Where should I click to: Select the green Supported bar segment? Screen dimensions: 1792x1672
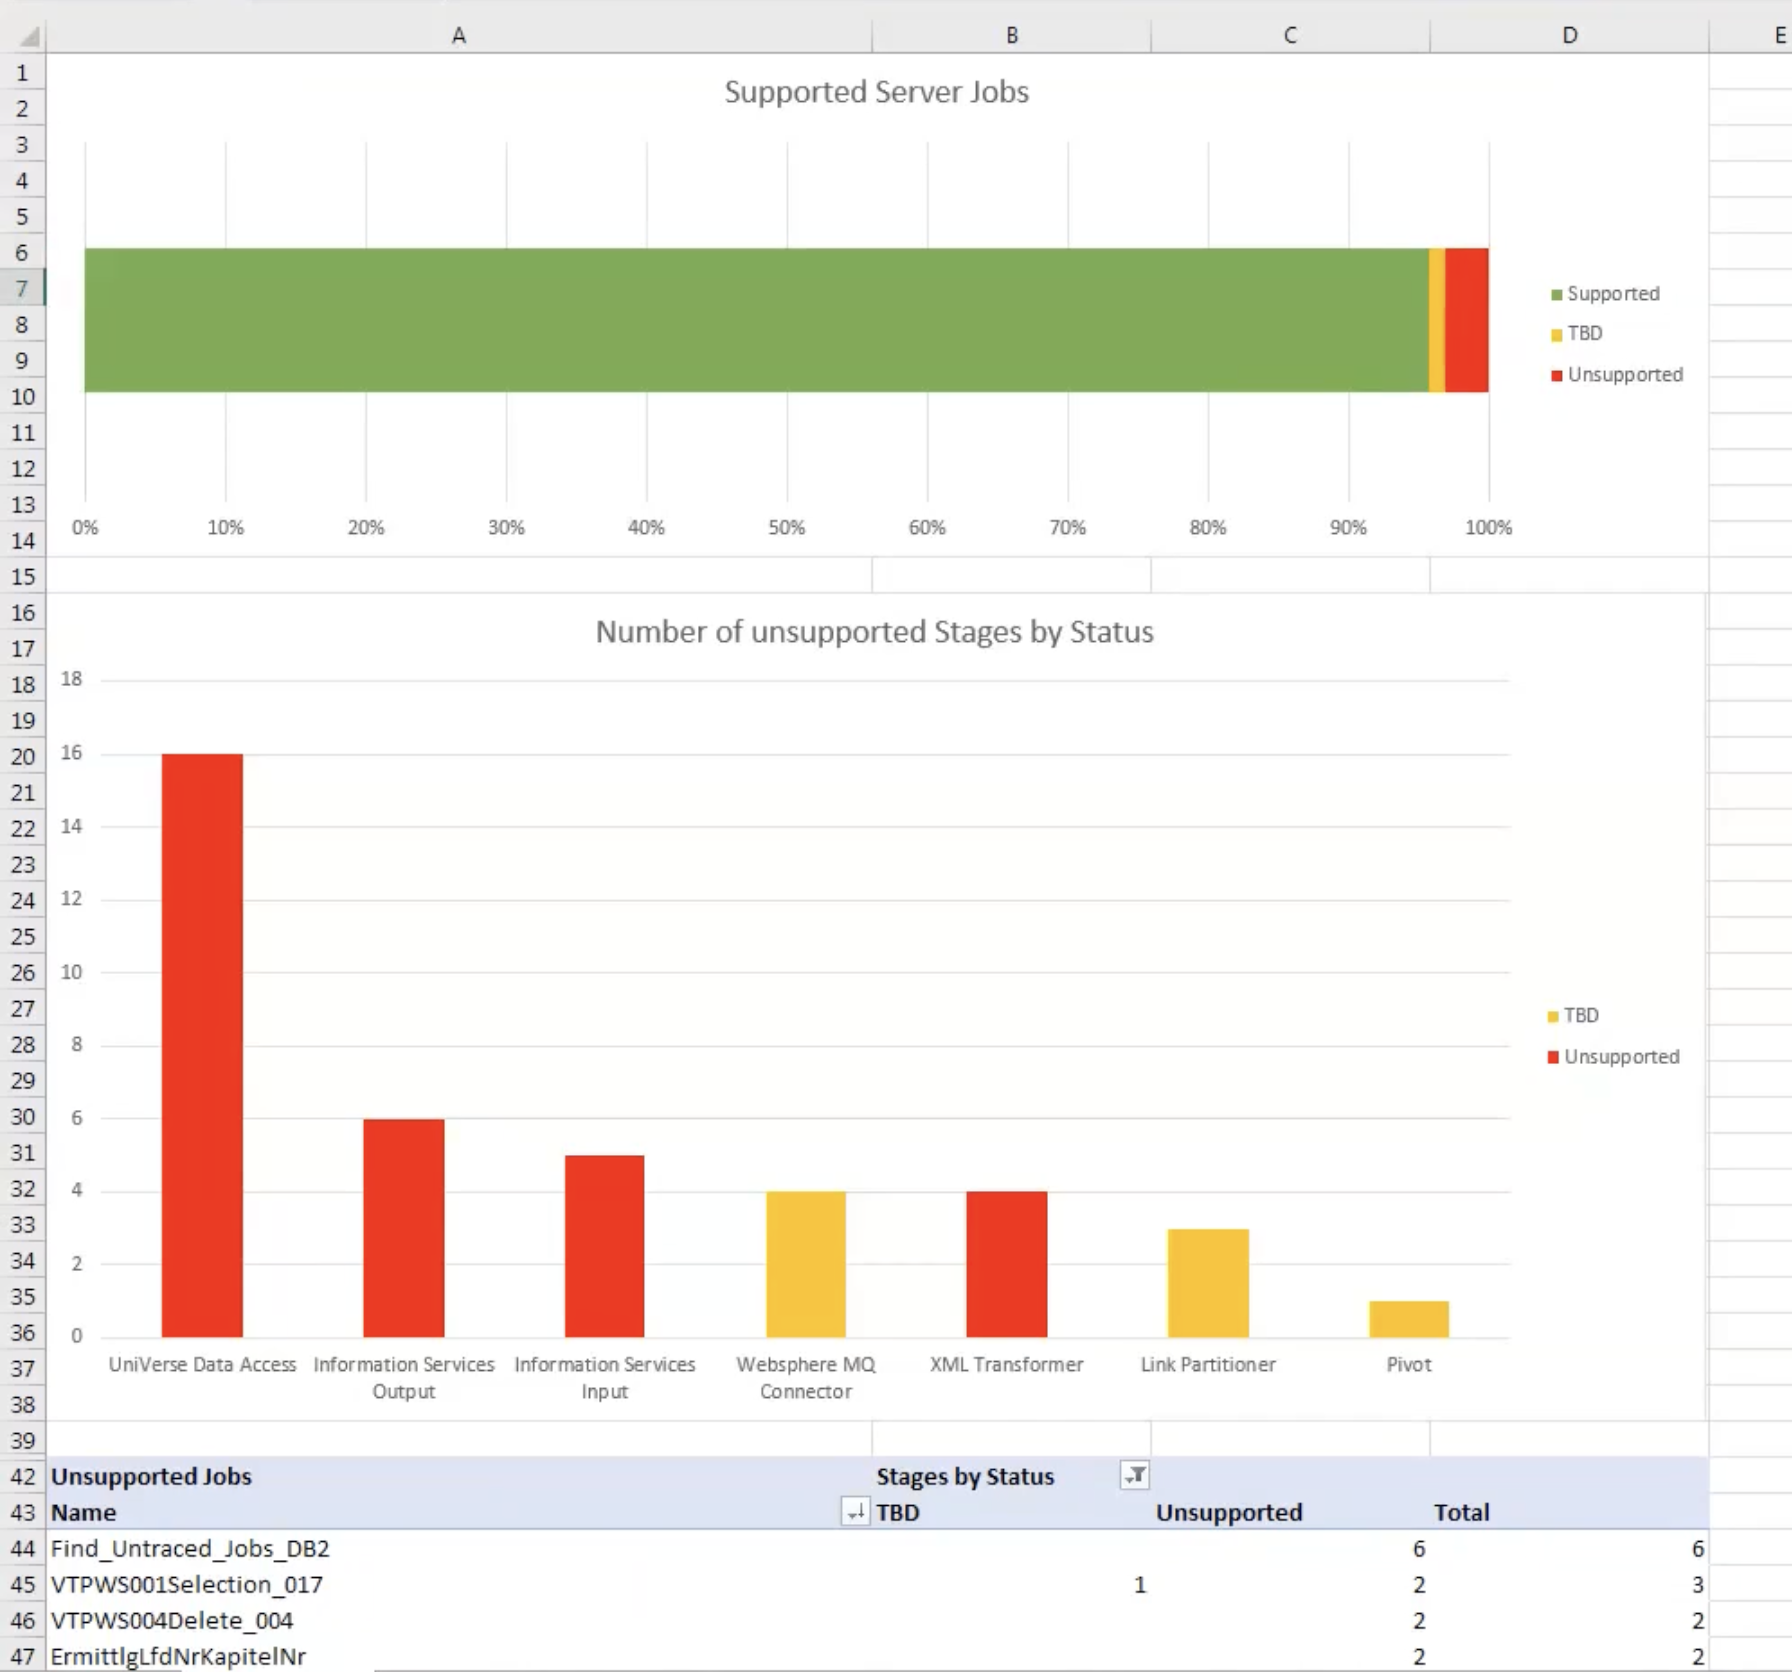coord(755,320)
